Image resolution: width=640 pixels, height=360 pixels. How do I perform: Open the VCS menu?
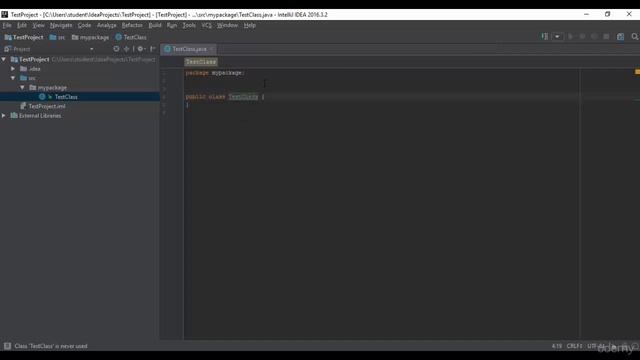[x=207, y=25]
